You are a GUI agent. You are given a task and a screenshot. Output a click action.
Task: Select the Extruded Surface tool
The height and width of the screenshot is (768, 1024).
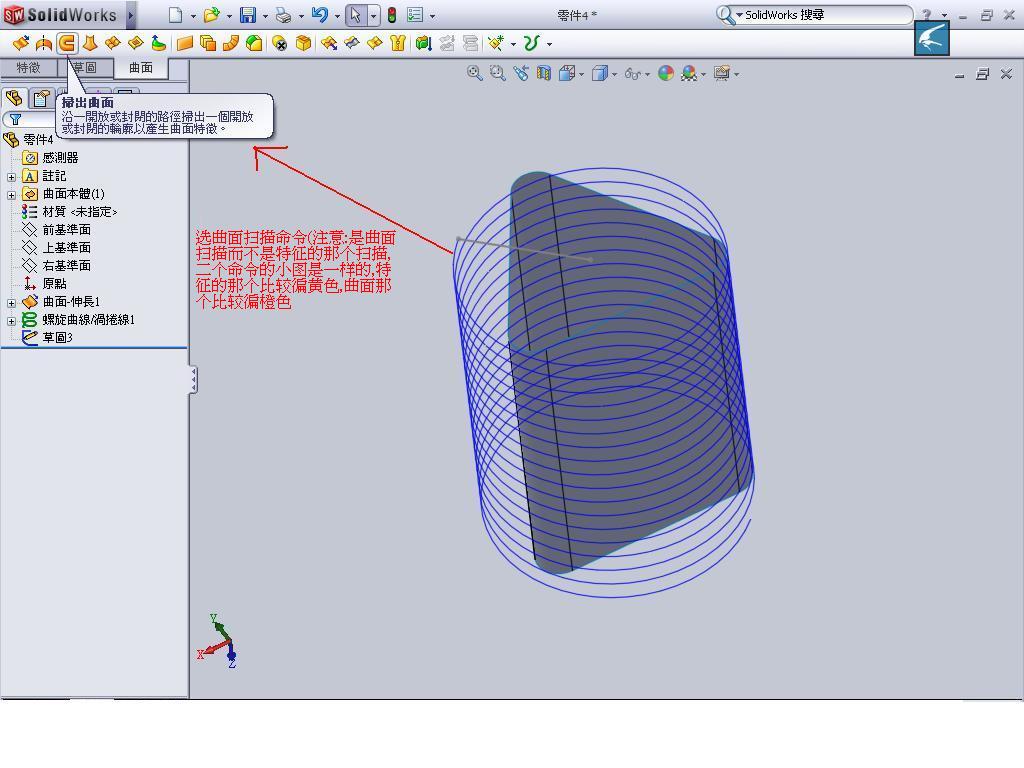pos(21,44)
